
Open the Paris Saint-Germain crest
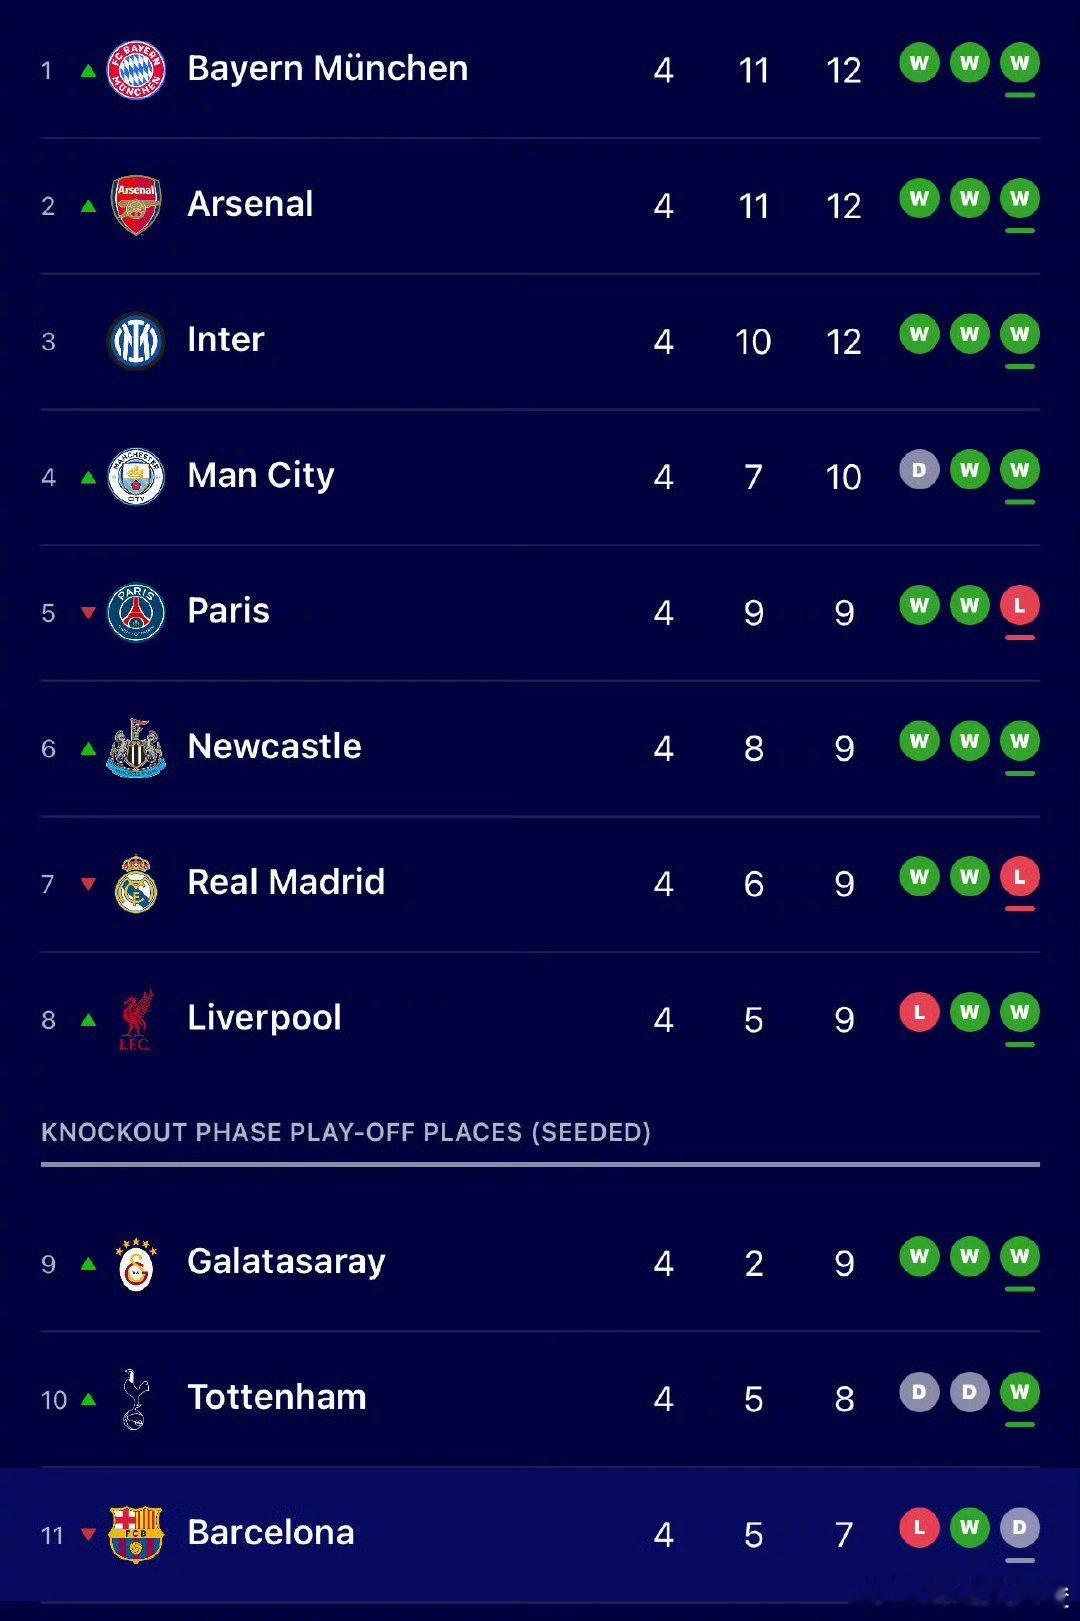[x=136, y=612]
